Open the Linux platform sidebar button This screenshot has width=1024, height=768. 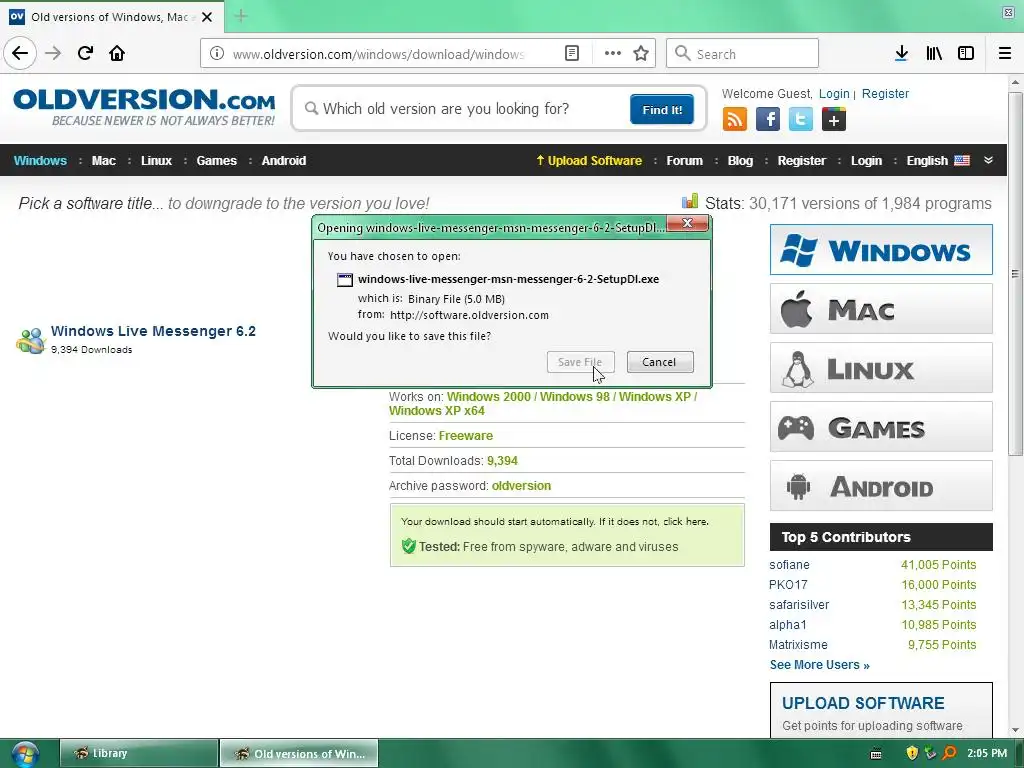point(881,368)
